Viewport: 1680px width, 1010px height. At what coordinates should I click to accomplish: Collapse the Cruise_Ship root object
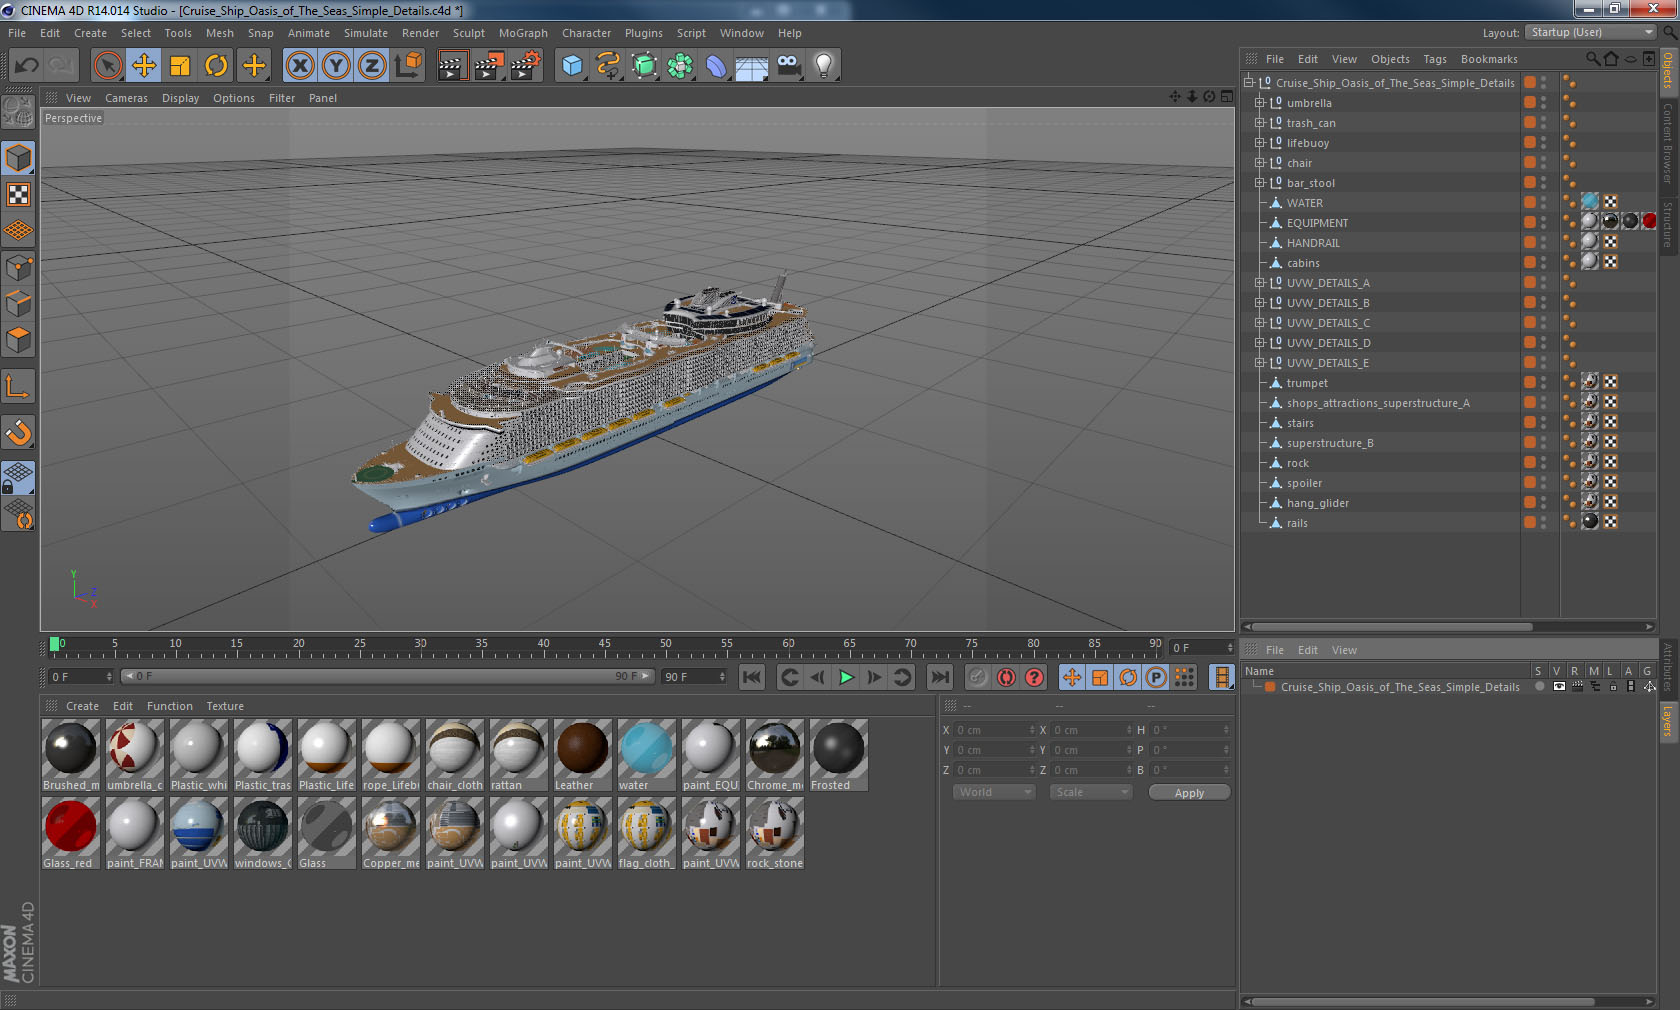coord(1249,83)
